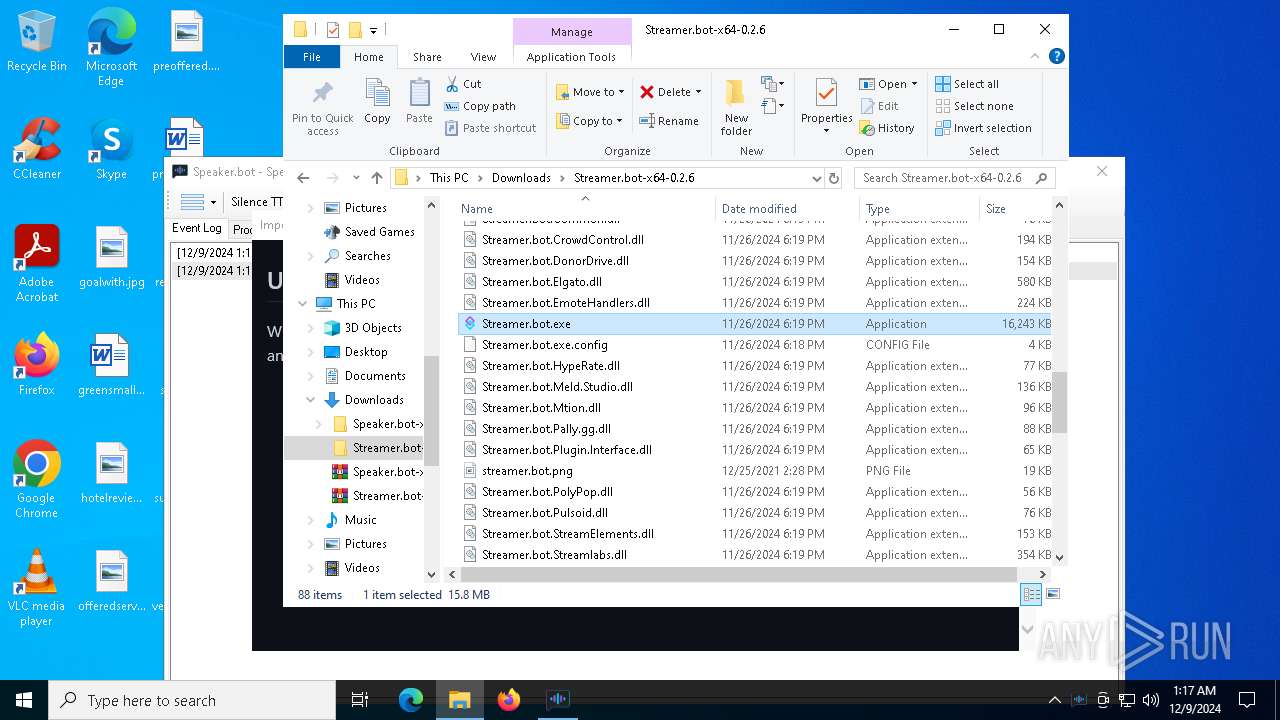Collapse the ribbon with the chevron
The height and width of the screenshot is (720, 1280).
click(x=1036, y=57)
